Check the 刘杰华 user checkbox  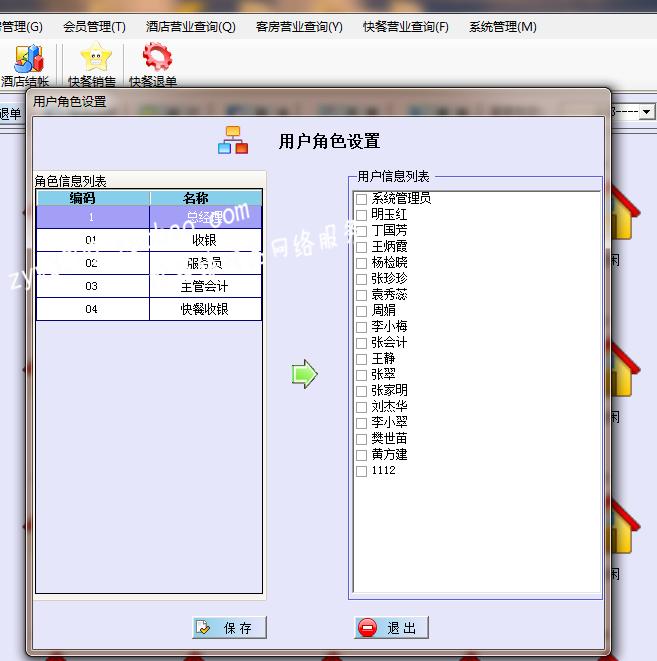(x=361, y=407)
